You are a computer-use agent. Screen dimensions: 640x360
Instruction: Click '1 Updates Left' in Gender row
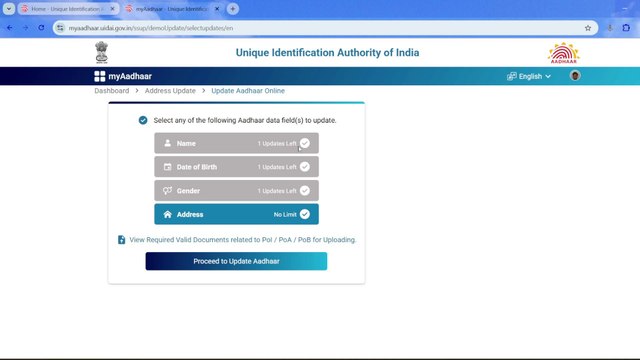(x=277, y=191)
